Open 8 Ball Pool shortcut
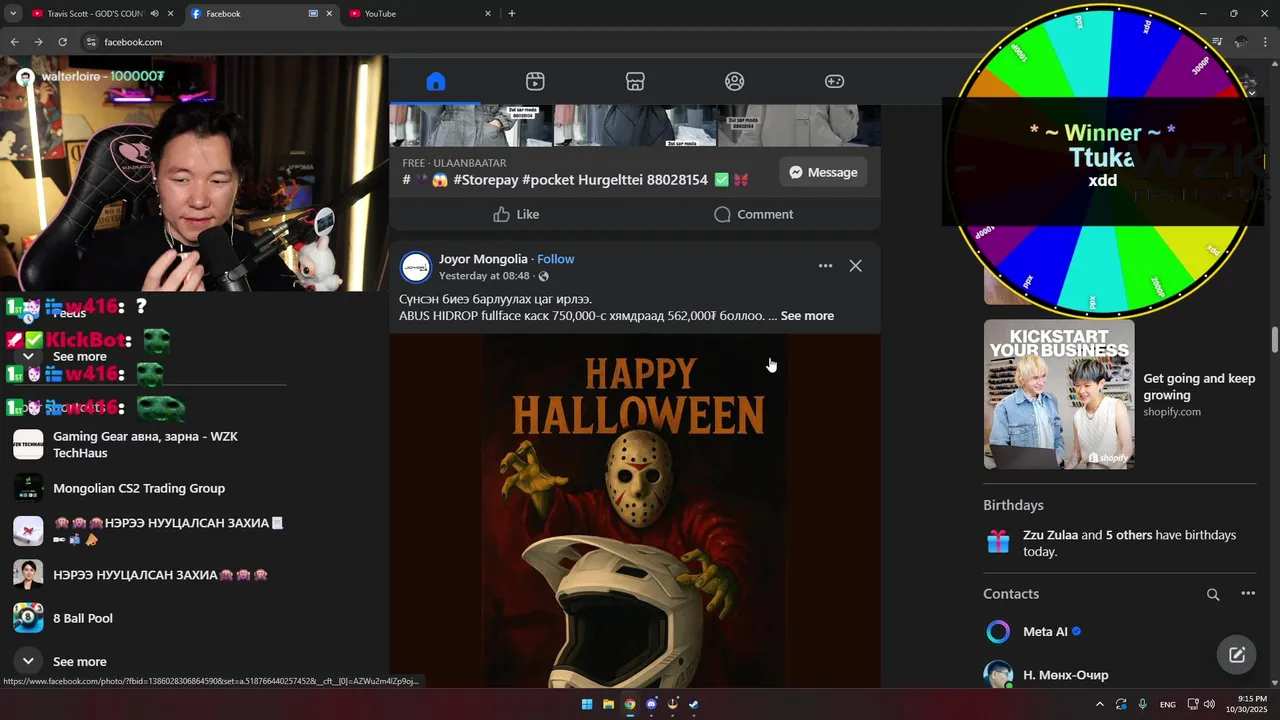This screenshot has width=1280, height=720. pyautogui.click(x=83, y=618)
